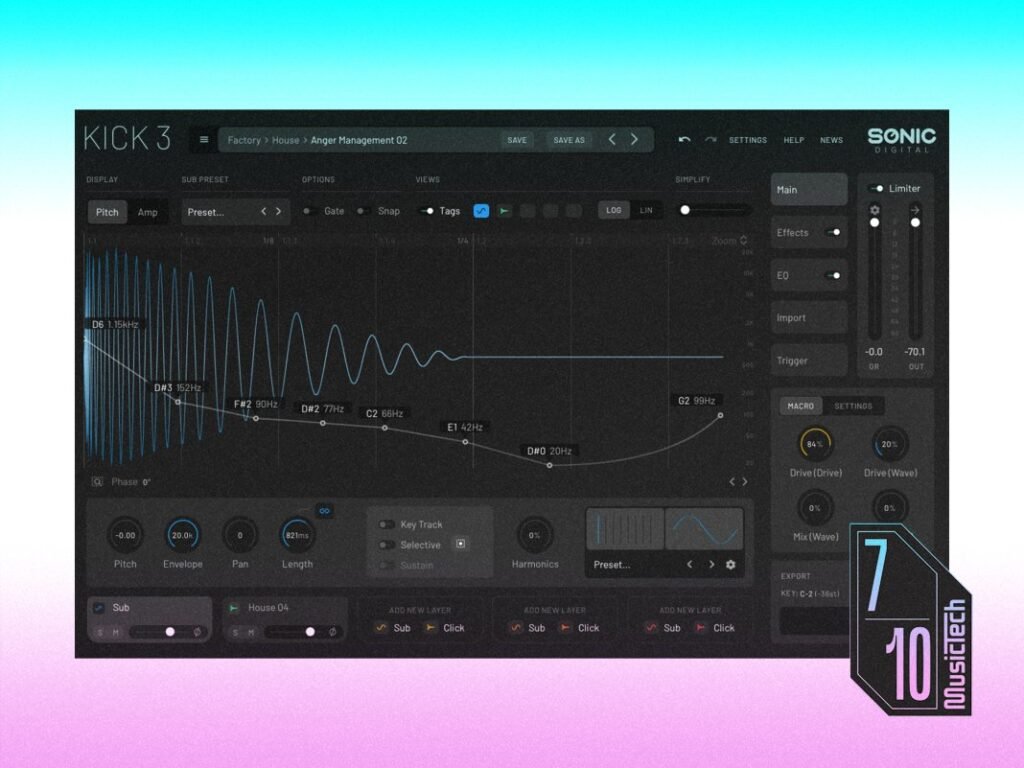1024x768 pixels.
Task: Invert phase on the Sub layer
Action: coord(197,632)
